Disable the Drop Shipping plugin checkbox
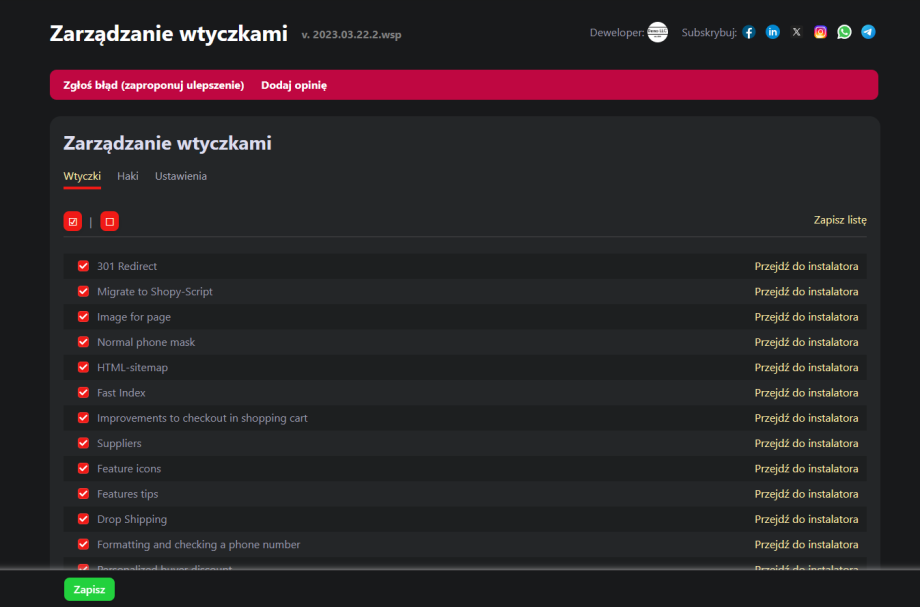The width and height of the screenshot is (920, 607). tap(84, 519)
